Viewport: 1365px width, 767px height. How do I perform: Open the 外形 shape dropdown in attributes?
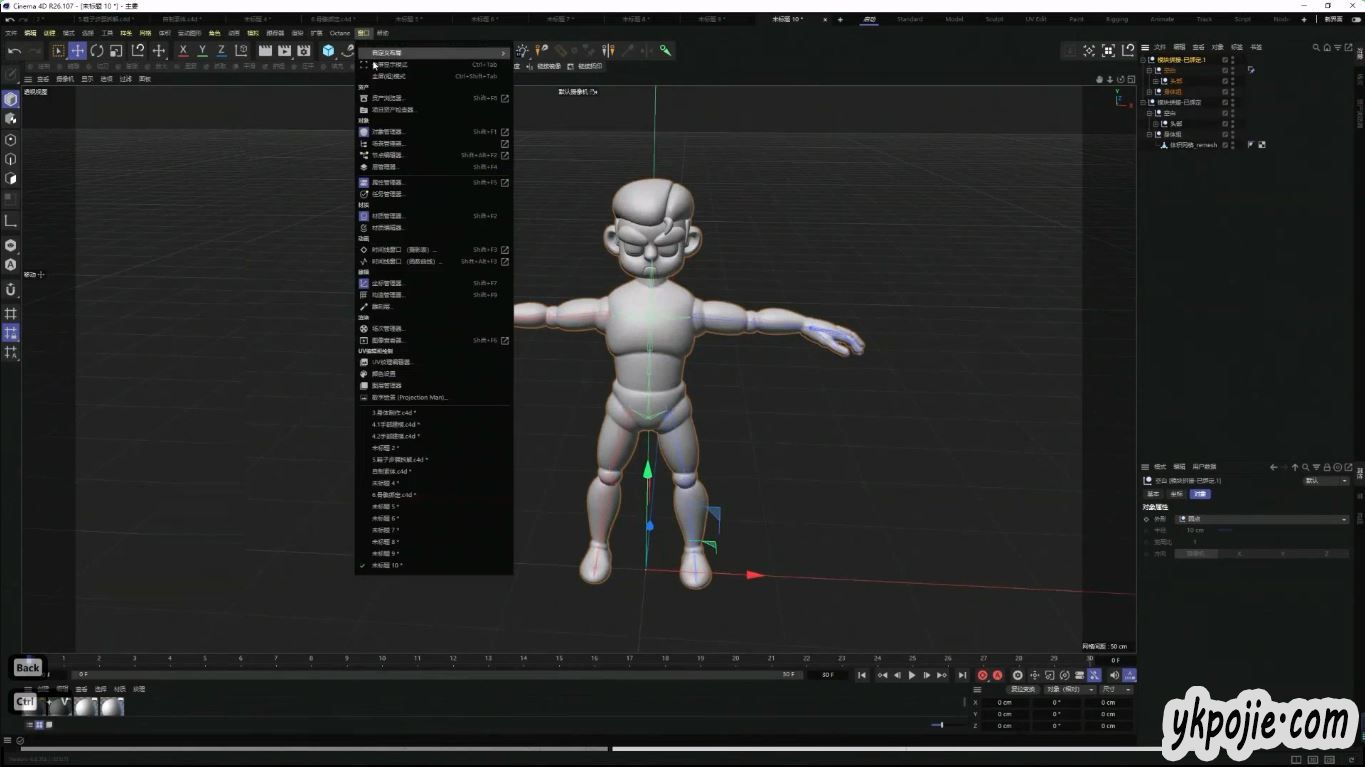coord(1262,519)
